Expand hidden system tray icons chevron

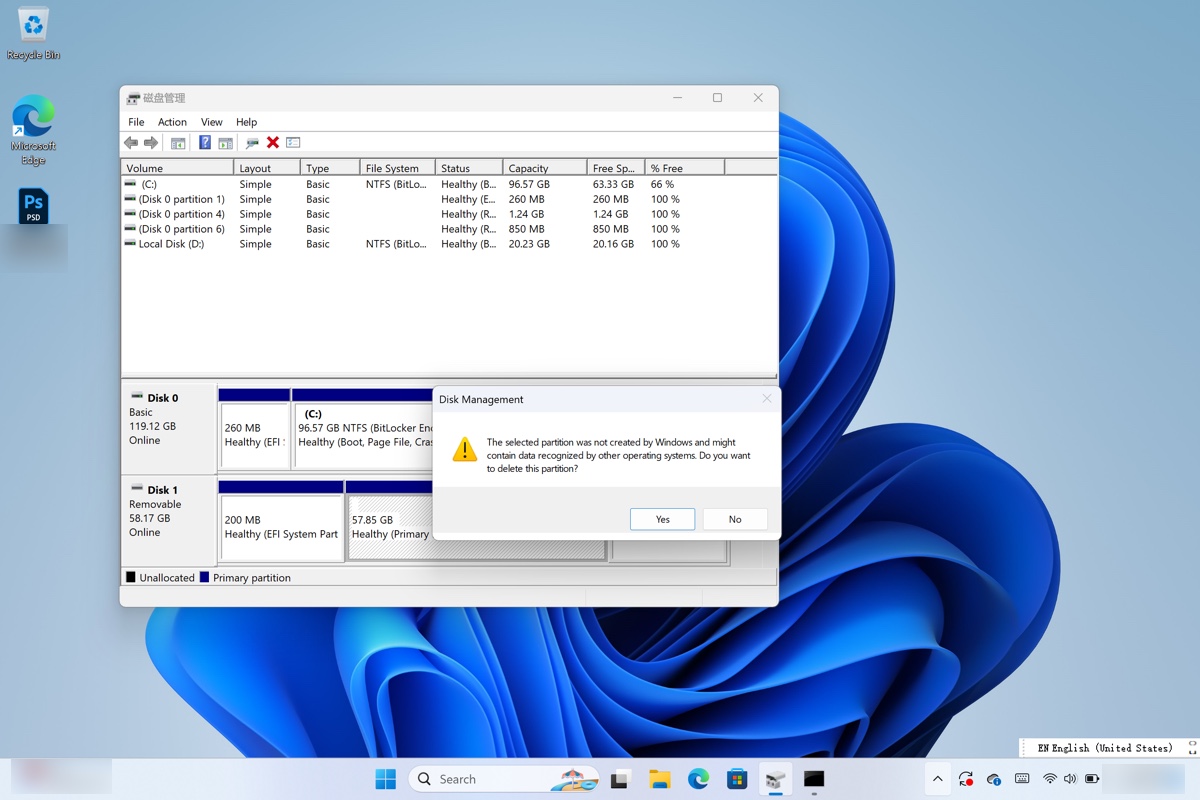point(937,779)
